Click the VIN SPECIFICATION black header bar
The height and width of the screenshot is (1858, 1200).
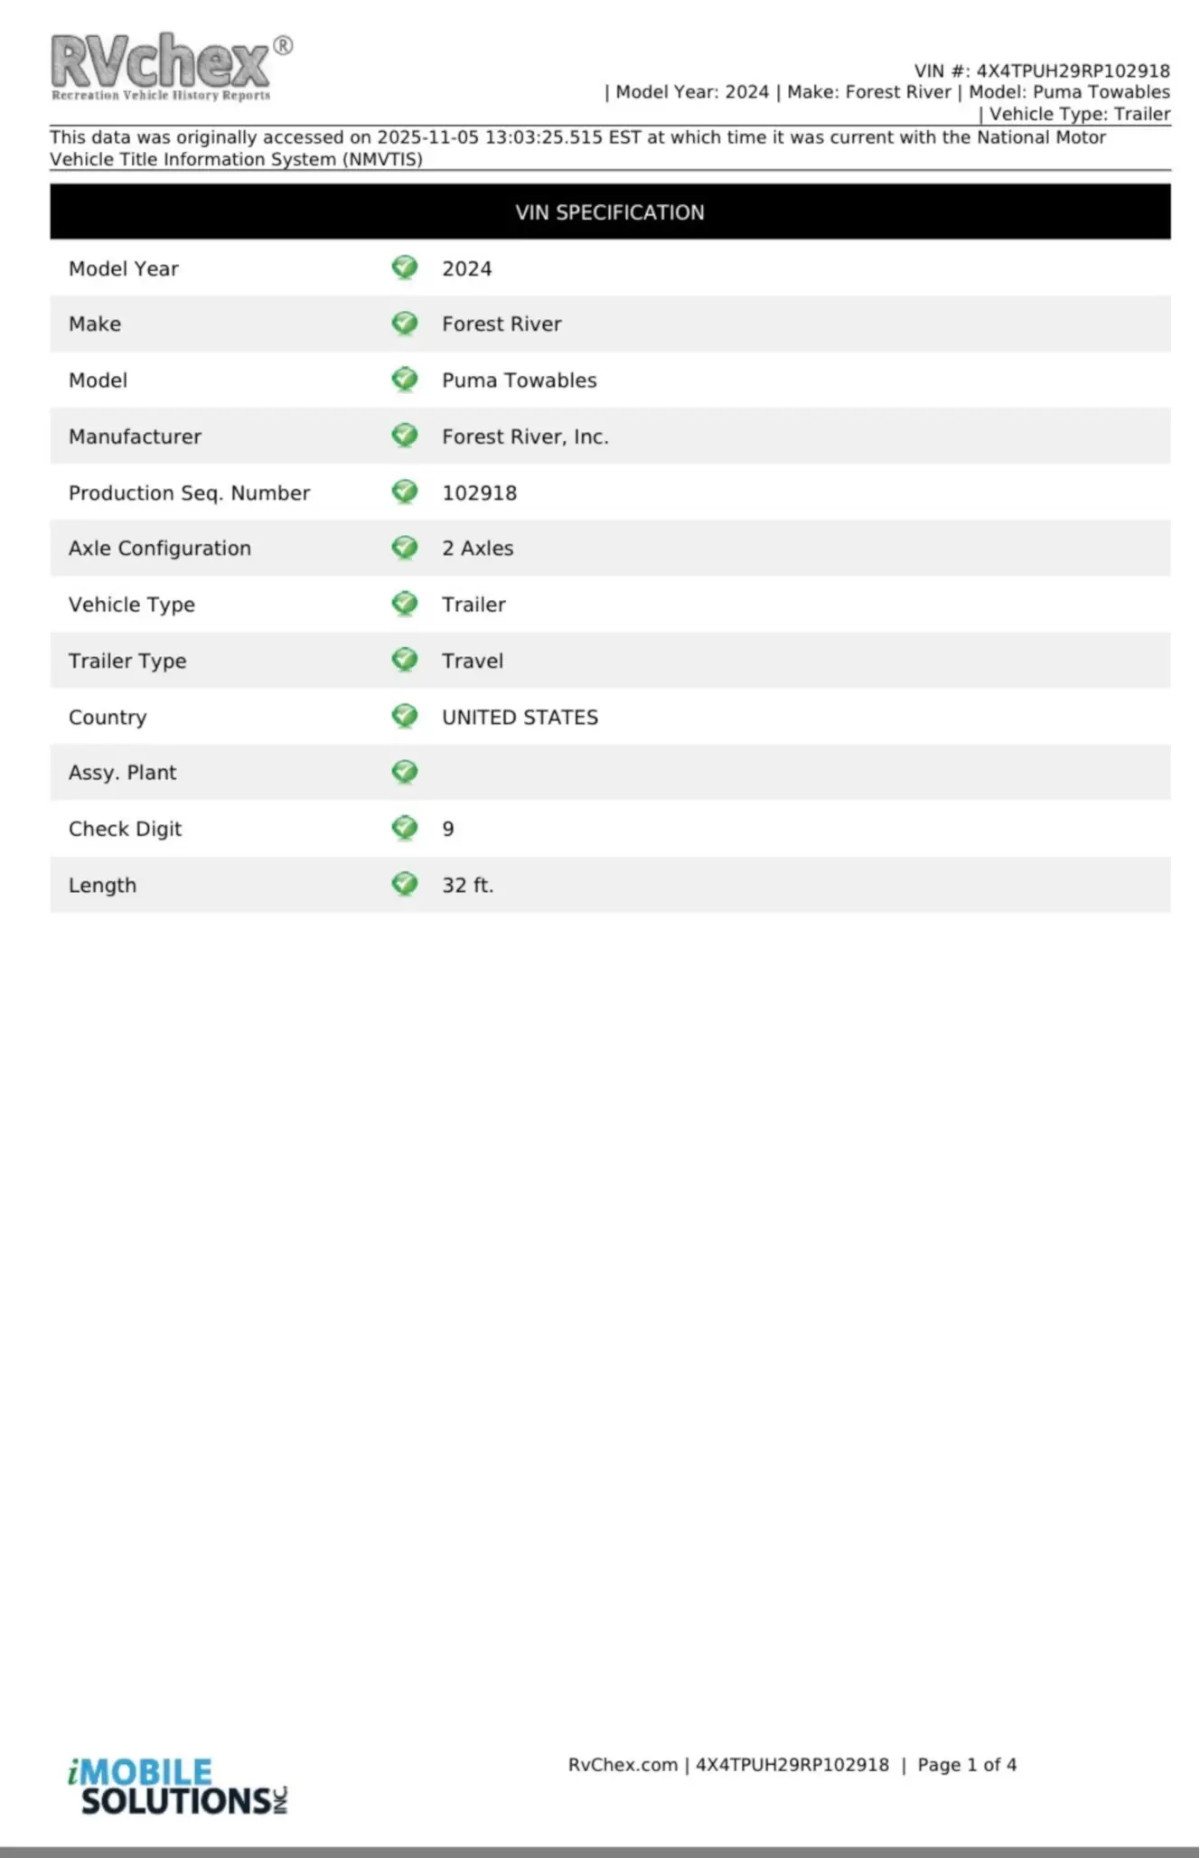click(610, 212)
